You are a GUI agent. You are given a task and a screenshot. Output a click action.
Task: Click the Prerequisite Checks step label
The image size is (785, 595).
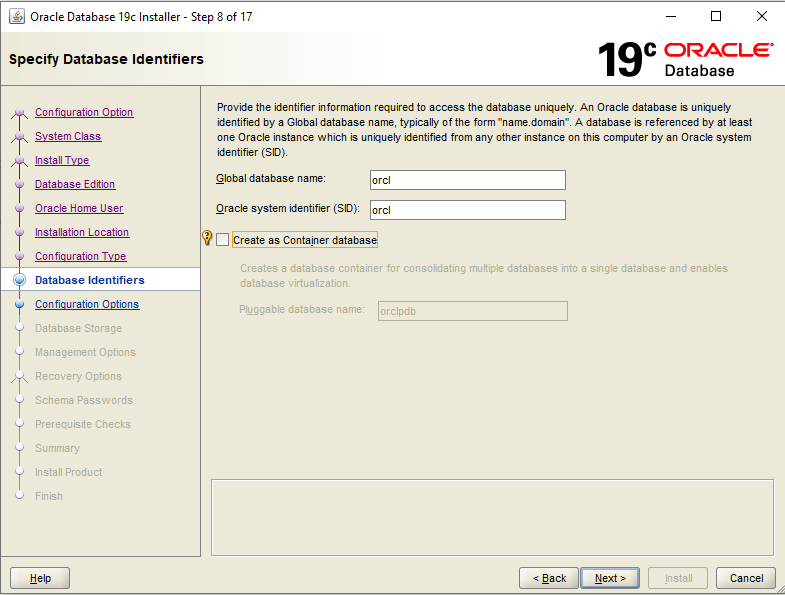(83, 424)
